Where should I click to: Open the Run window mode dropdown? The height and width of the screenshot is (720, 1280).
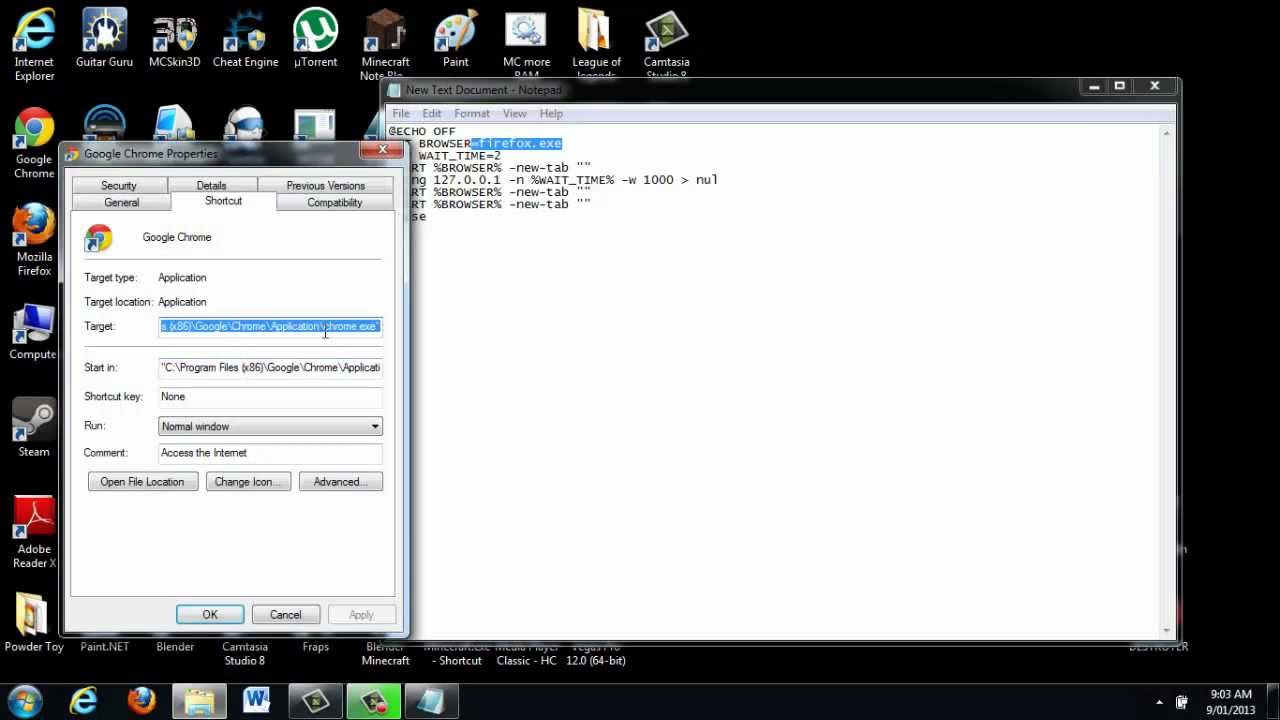270,427
